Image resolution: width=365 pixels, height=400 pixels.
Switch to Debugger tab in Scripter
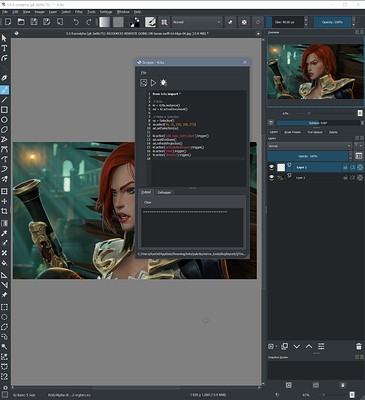click(164, 192)
